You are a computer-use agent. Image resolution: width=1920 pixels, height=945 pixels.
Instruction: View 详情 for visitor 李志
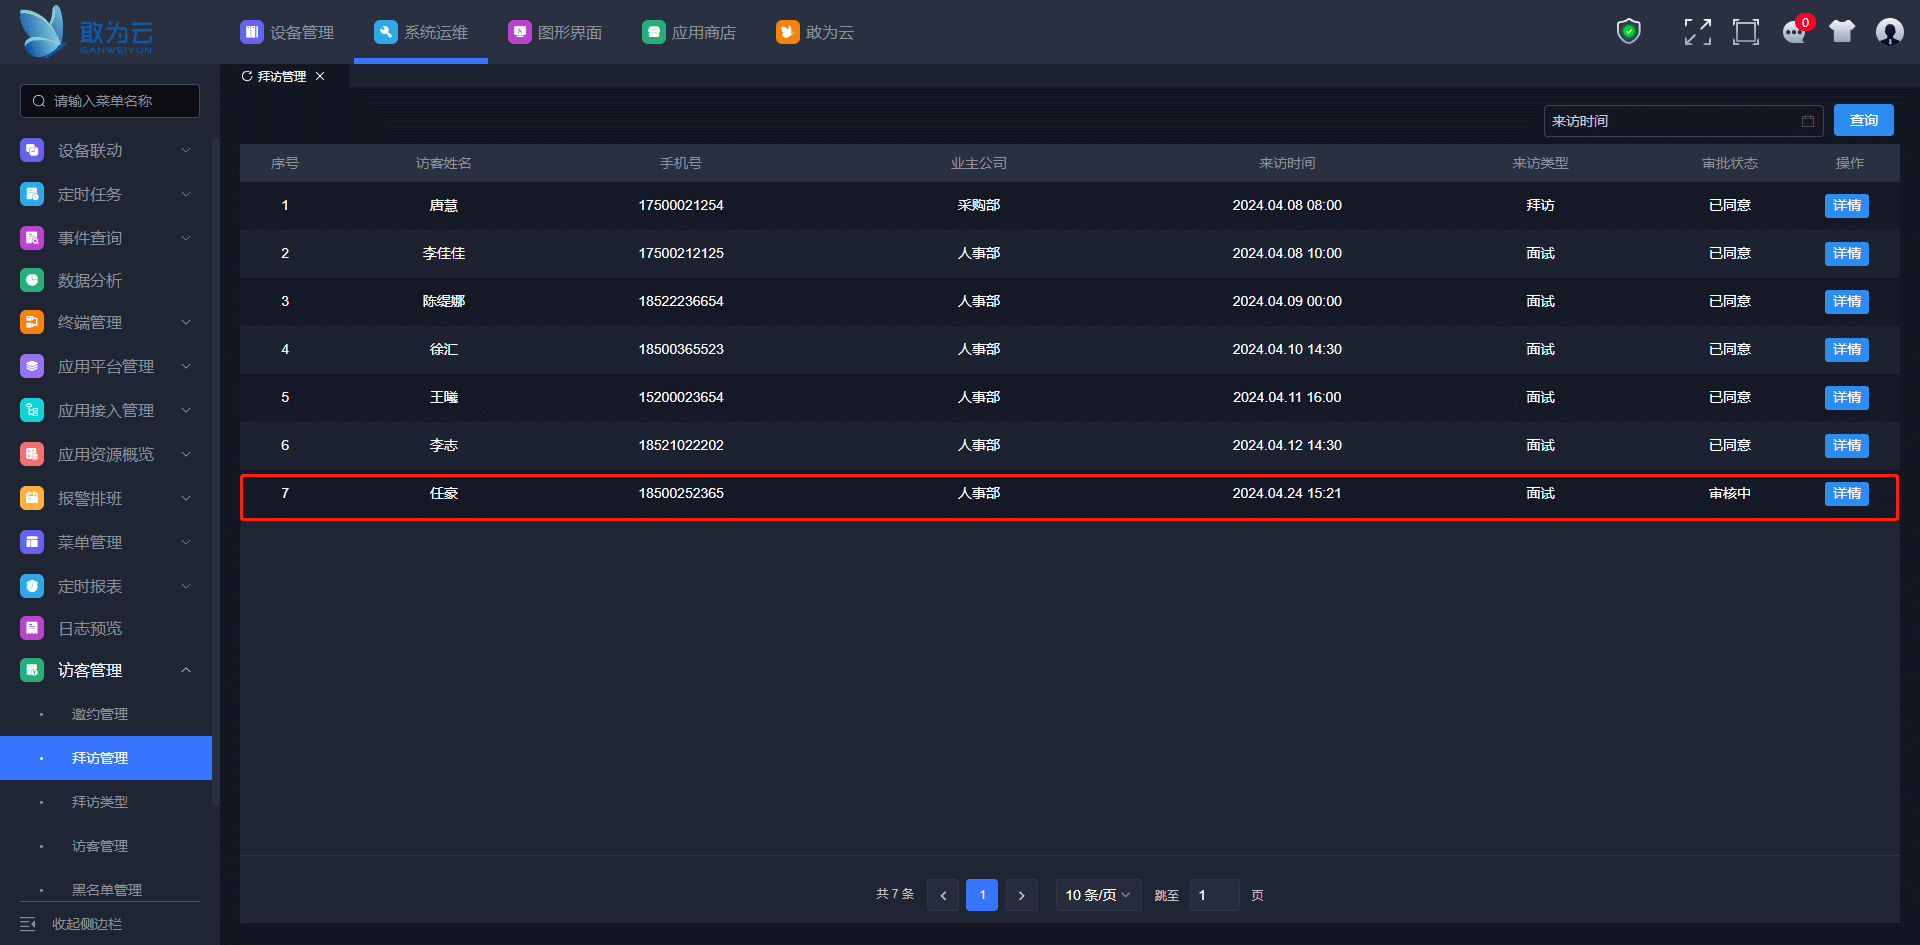[1846, 445]
